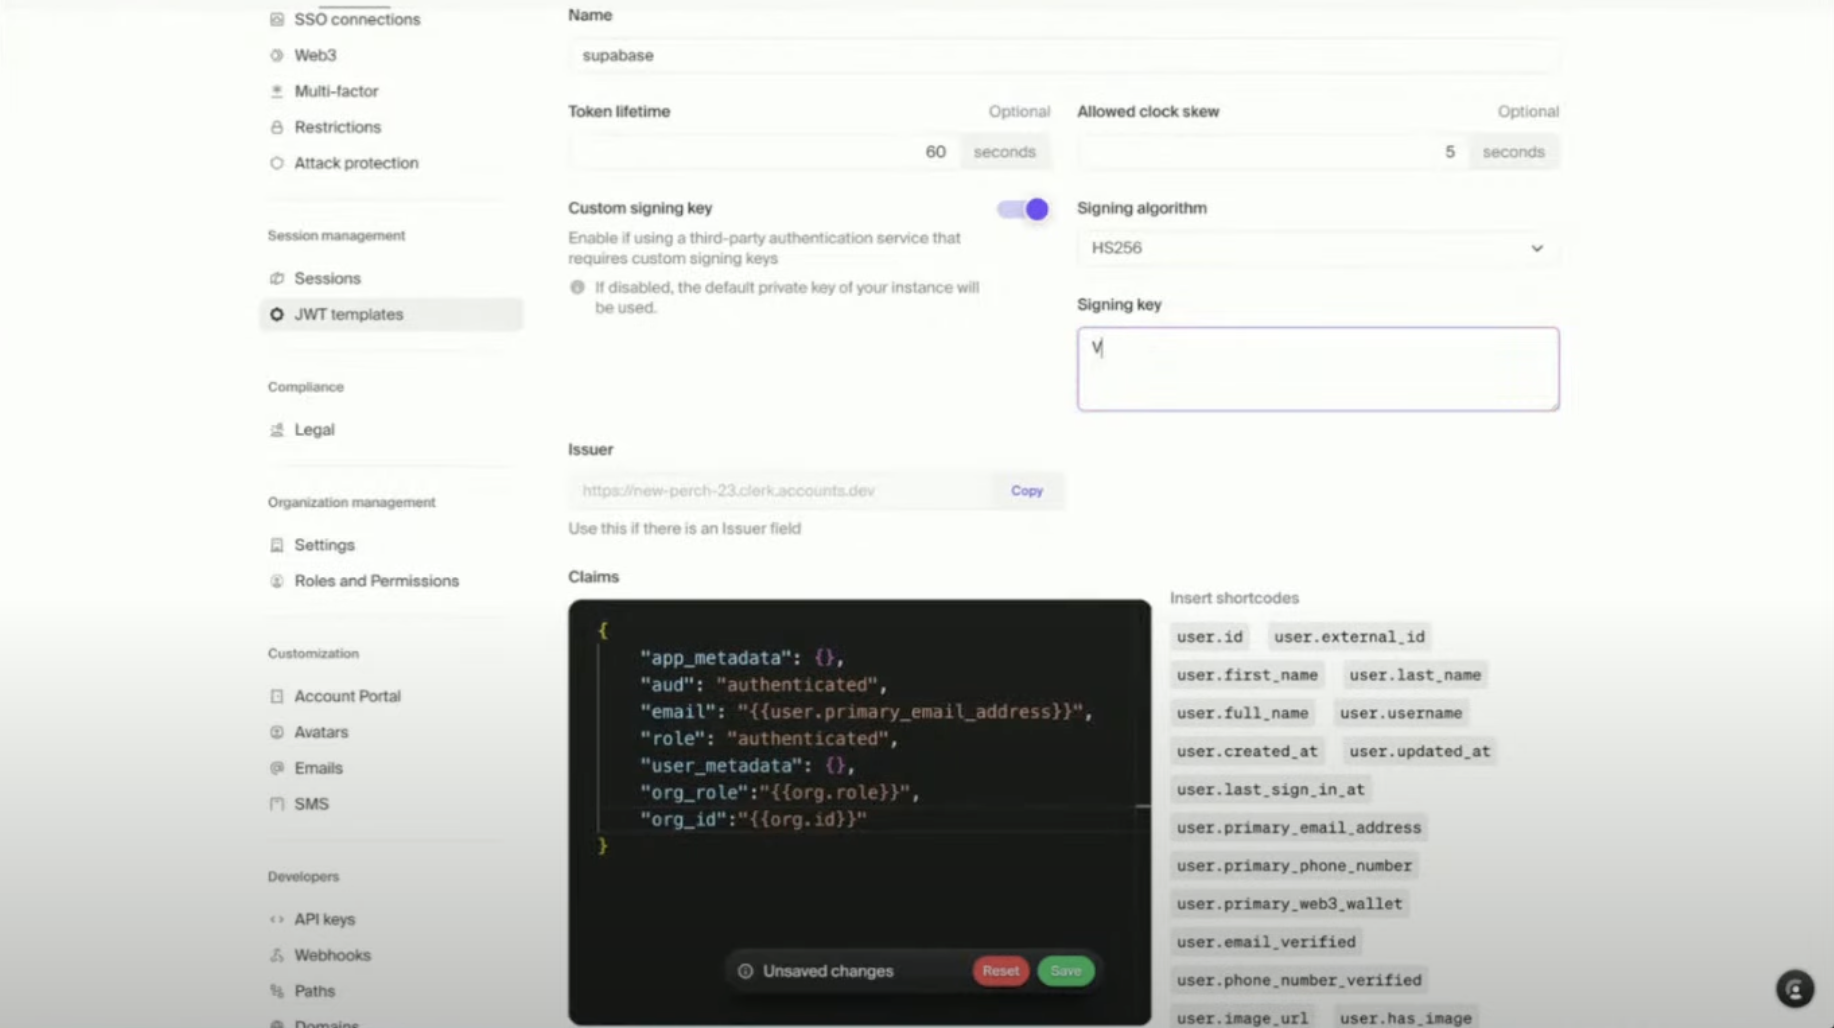
Task: Click the Token lifetime input field
Action: coord(764,152)
